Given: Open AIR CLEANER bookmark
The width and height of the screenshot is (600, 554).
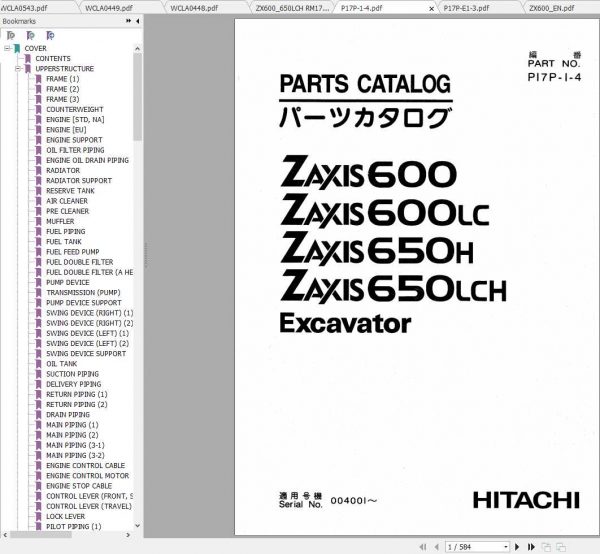Looking at the screenshot, I should [67, 201].
